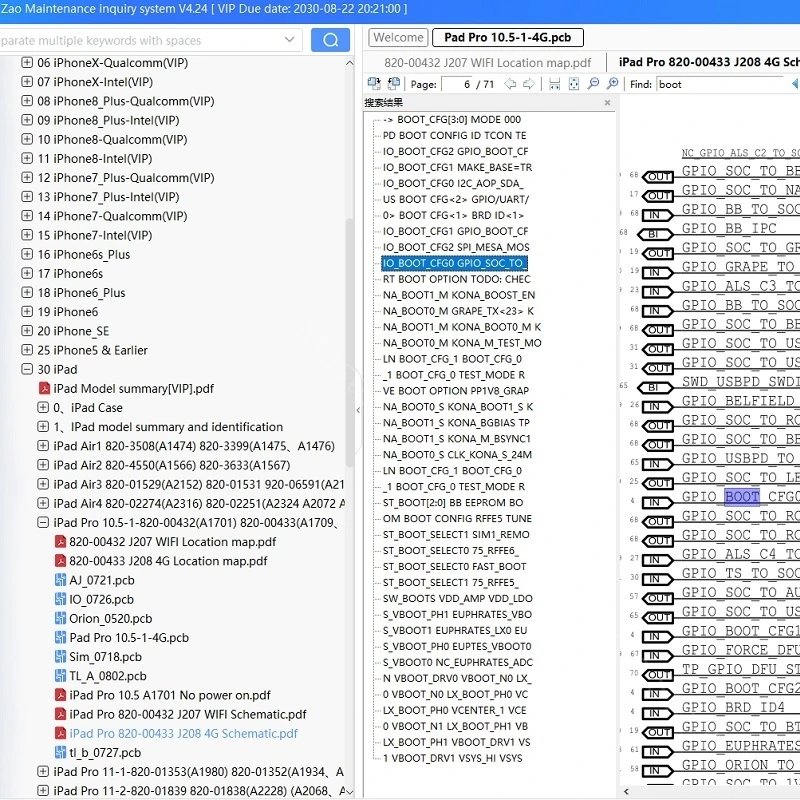800x800 pixels.
Task: Select result -> BOOT_CFG[3:0] MODE 000
Action: (452, 119)
